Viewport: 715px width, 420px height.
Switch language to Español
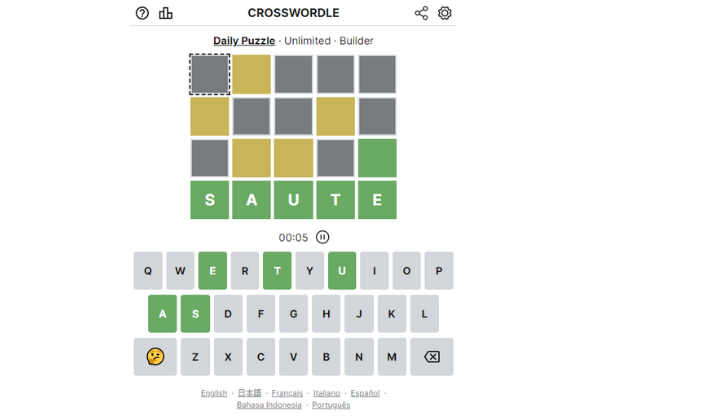[x=365, y=393]
